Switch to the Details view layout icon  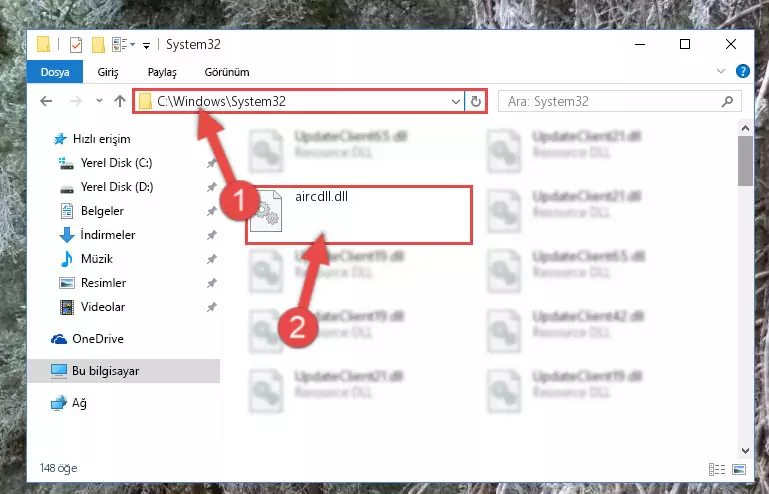click(x=717, y=469)
